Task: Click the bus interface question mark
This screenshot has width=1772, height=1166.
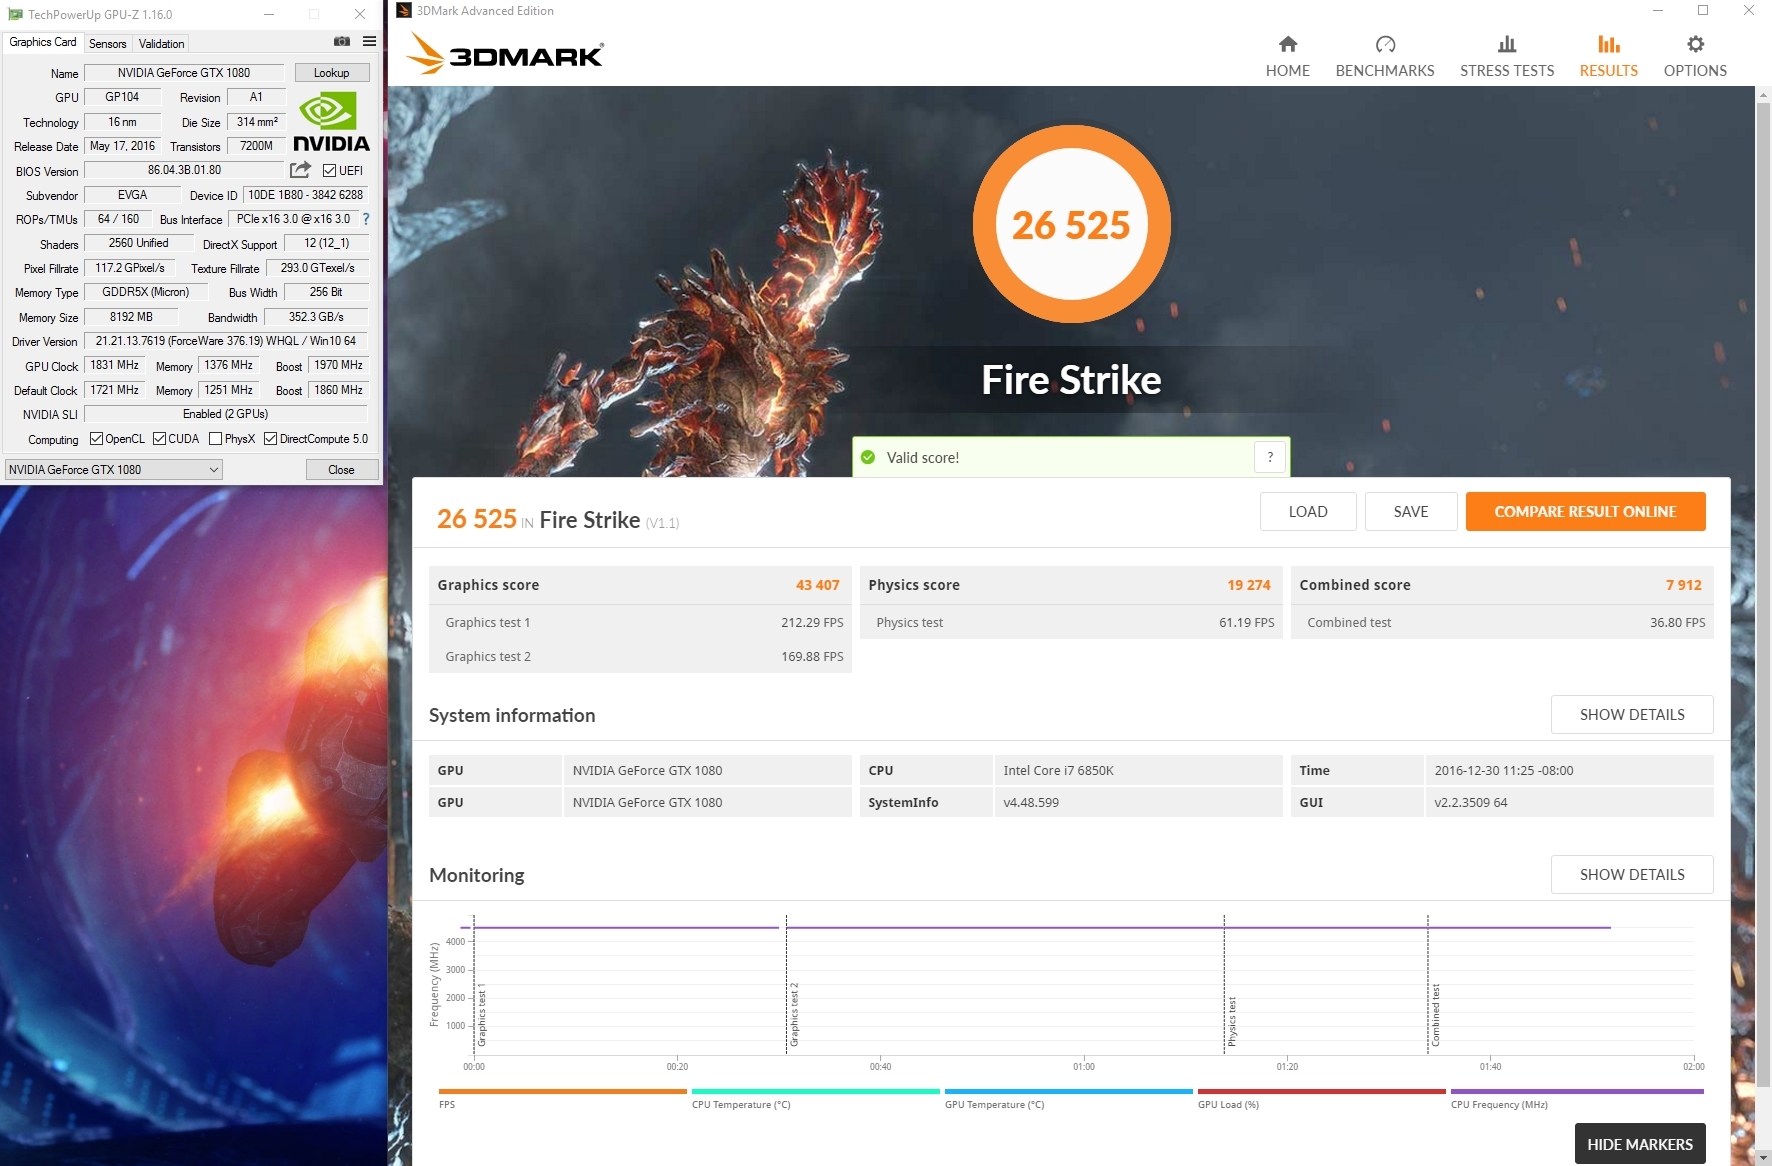Action: click(x=366, y=219)
